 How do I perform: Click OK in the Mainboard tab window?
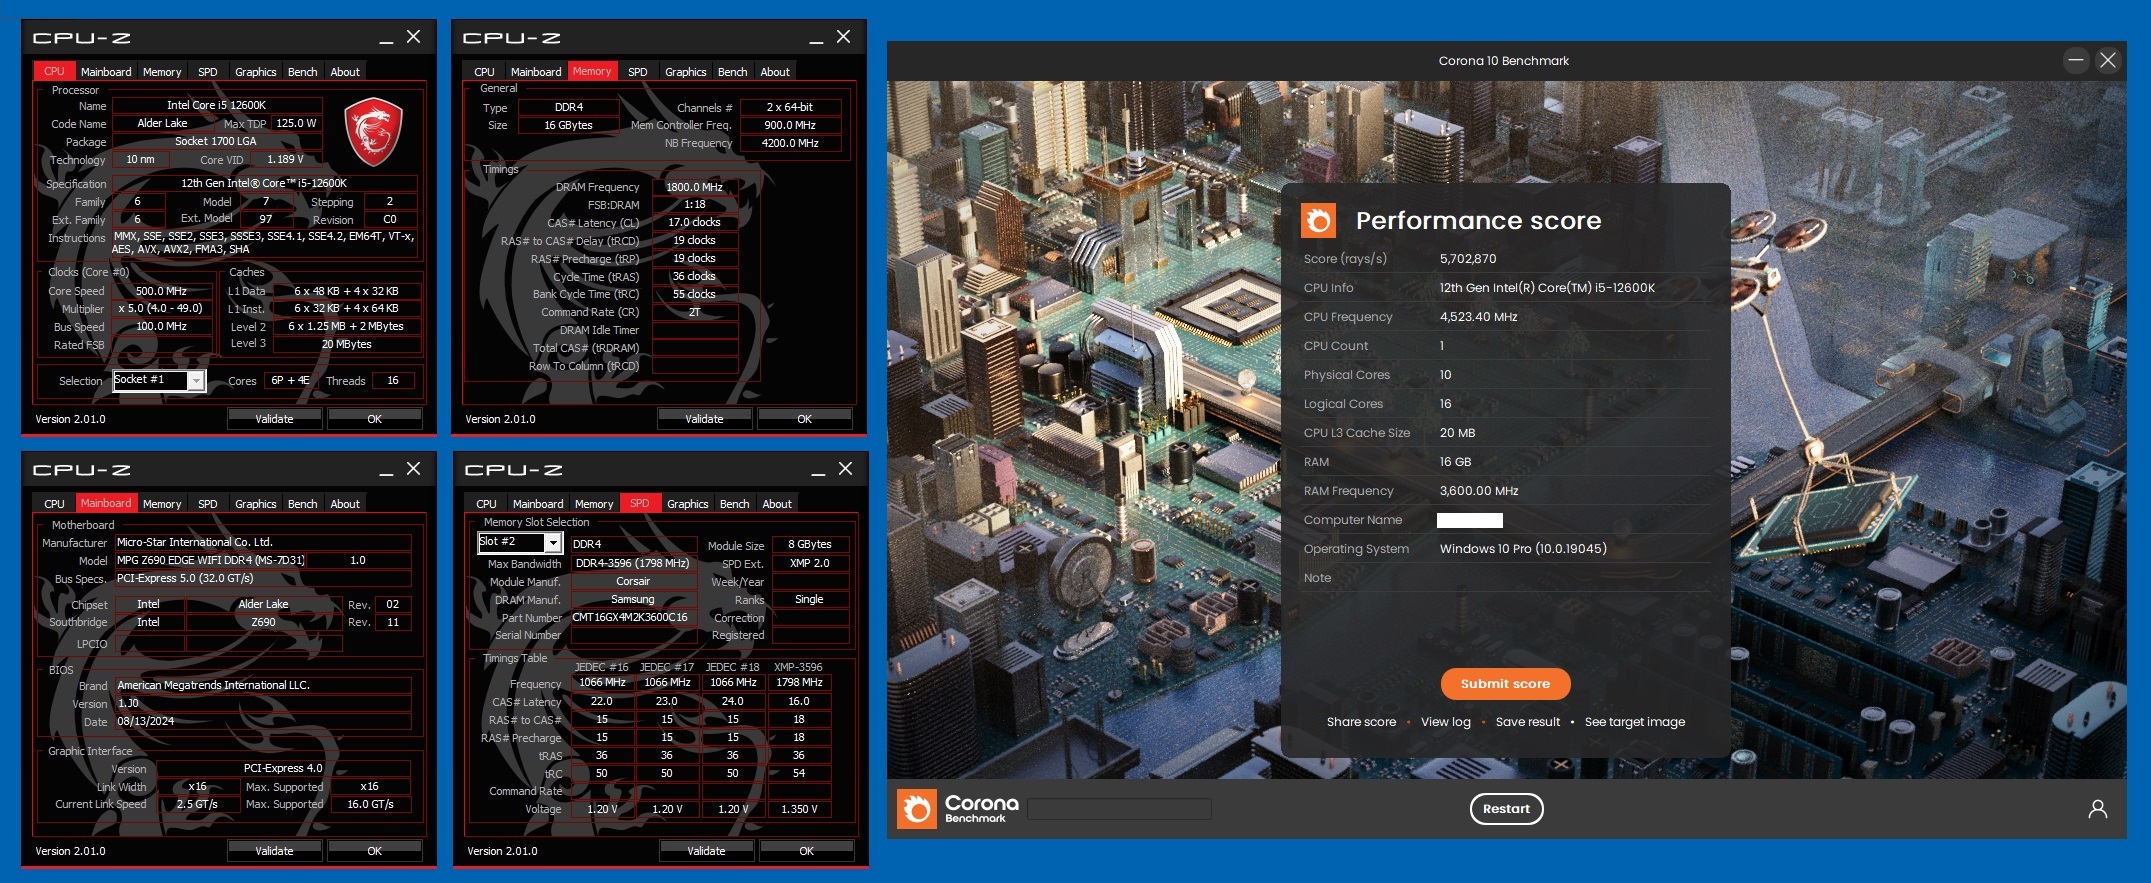(374, 851)
